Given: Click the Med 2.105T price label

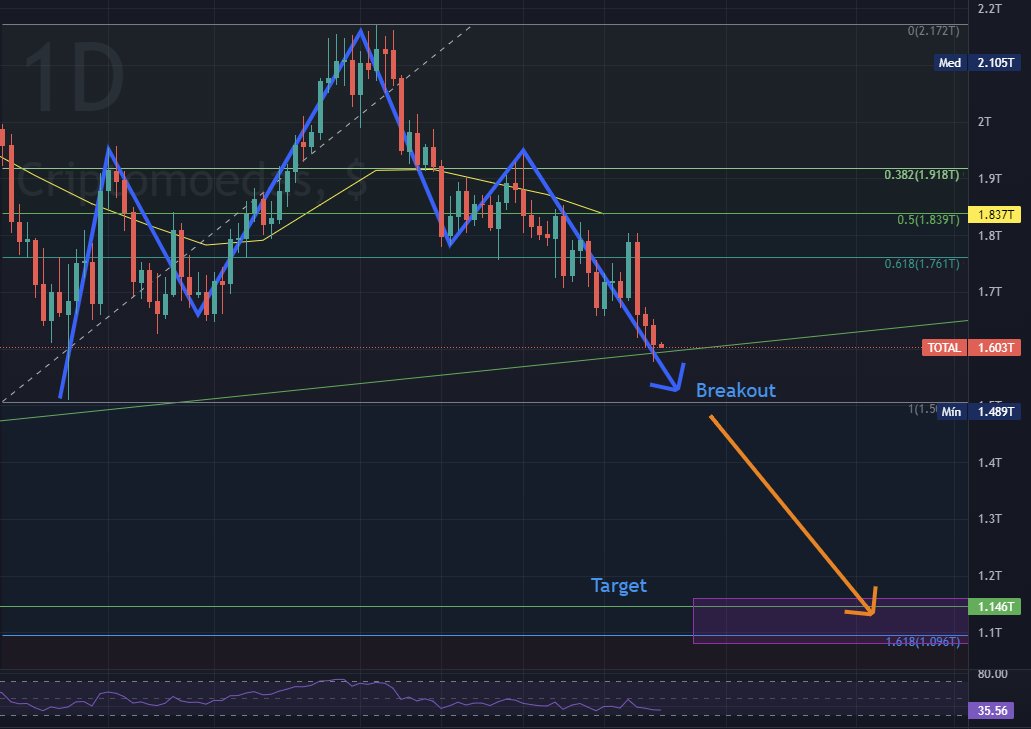Looking at the screenshot, I should pos(977,62).
